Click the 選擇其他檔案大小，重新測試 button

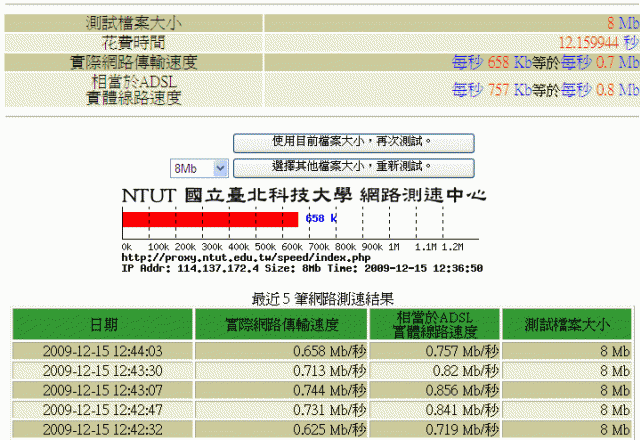[353, 168]
